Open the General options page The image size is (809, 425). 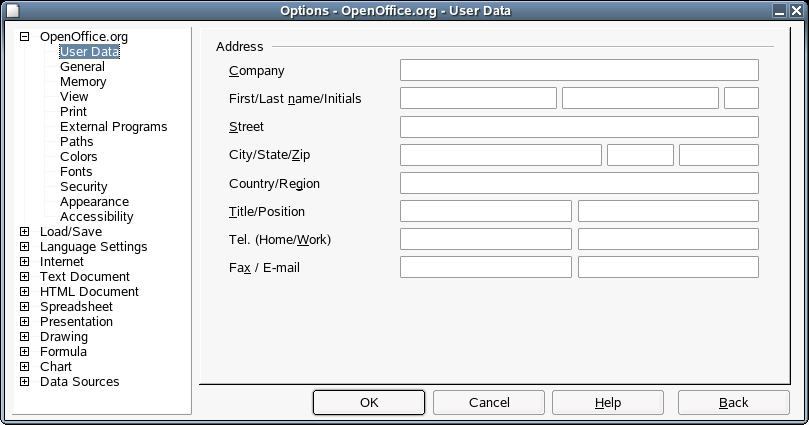[82, 67]
